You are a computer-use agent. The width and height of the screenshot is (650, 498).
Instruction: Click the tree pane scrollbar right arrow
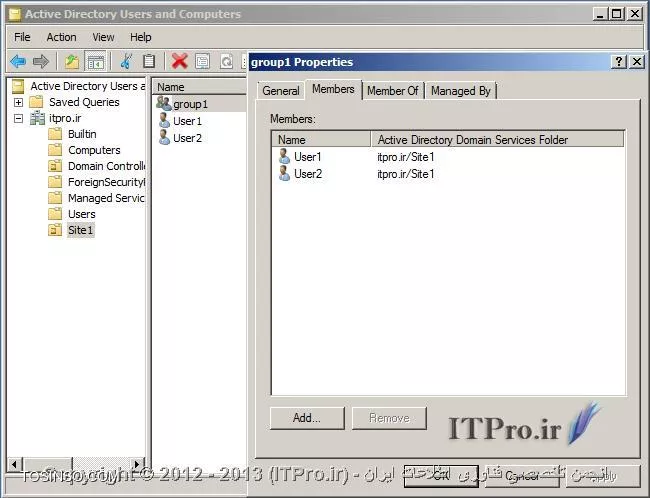point(137,464)
